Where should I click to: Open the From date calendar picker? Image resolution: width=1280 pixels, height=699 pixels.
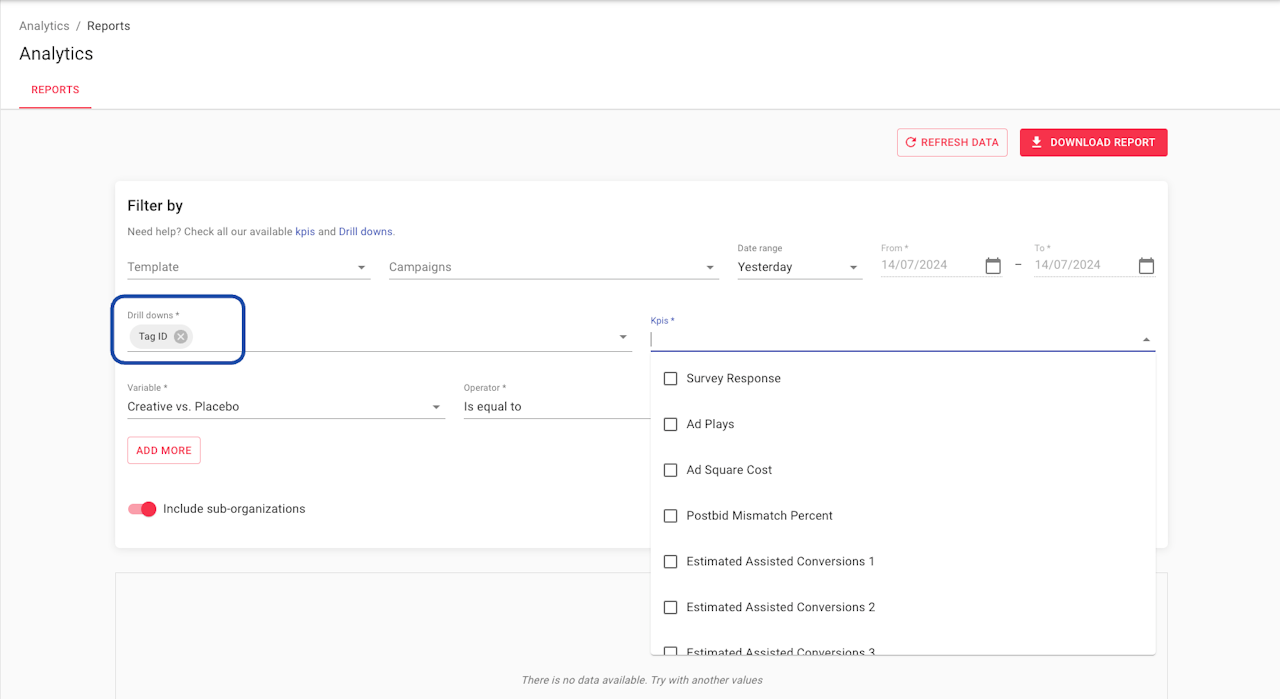[992, 266]
